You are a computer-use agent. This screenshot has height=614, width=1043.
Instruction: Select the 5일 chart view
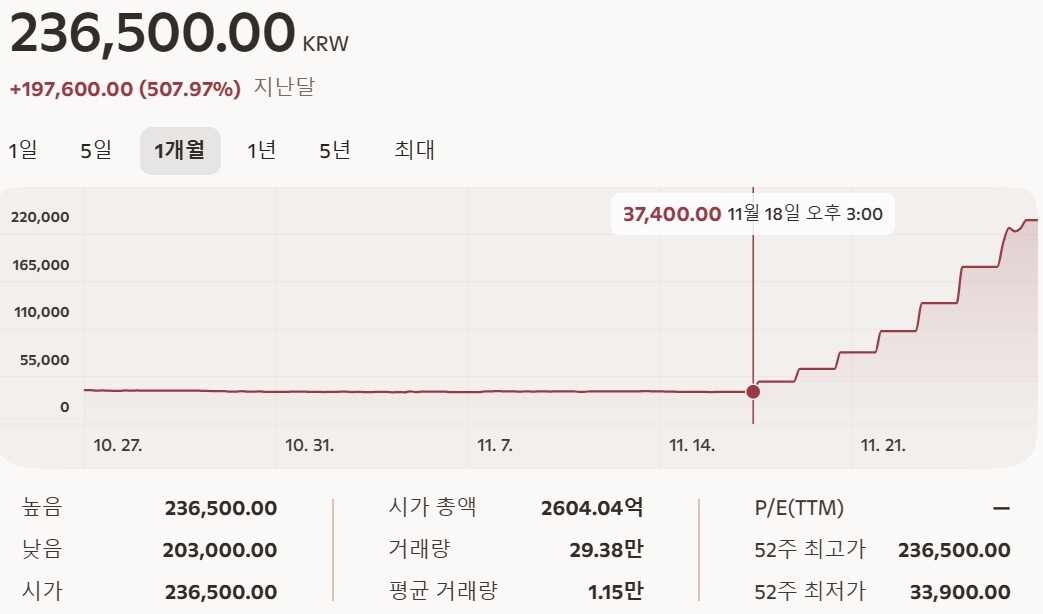[95, 150]
